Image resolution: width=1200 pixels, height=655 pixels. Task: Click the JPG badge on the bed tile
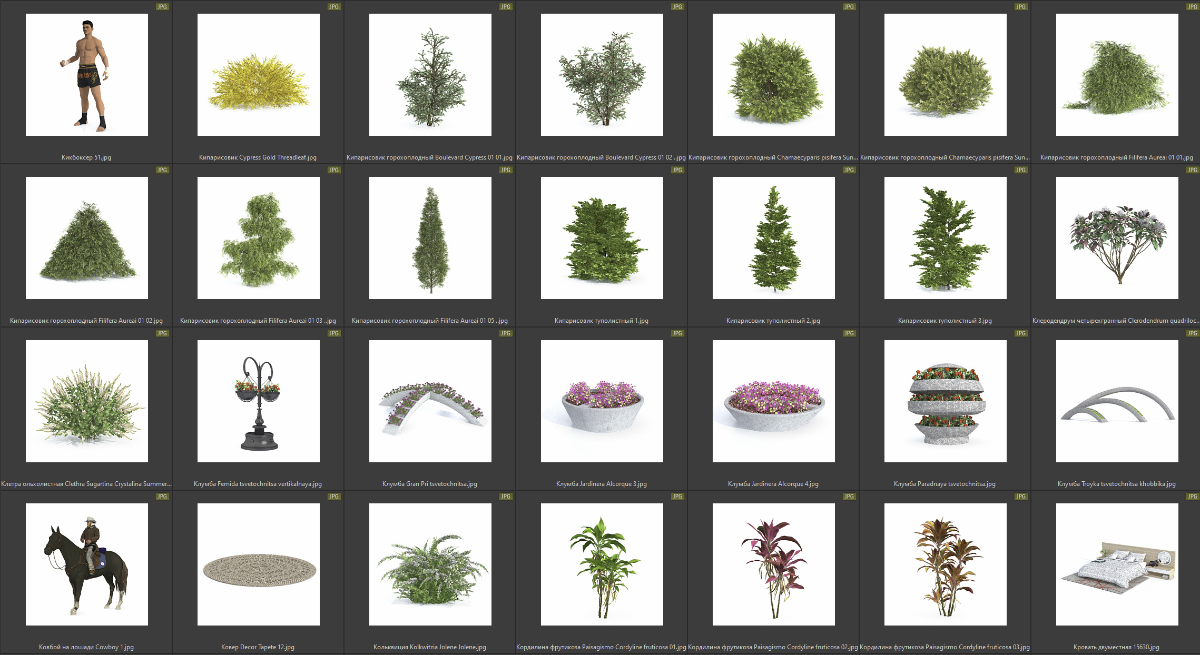pyautogui.click(x=1190, y=495)
